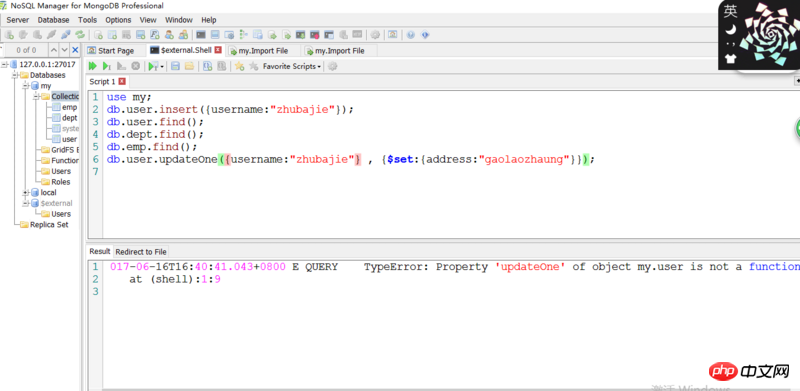Close the search bar with the blue X
Viewport: 800px width, 391px height.
click(75, 50)
